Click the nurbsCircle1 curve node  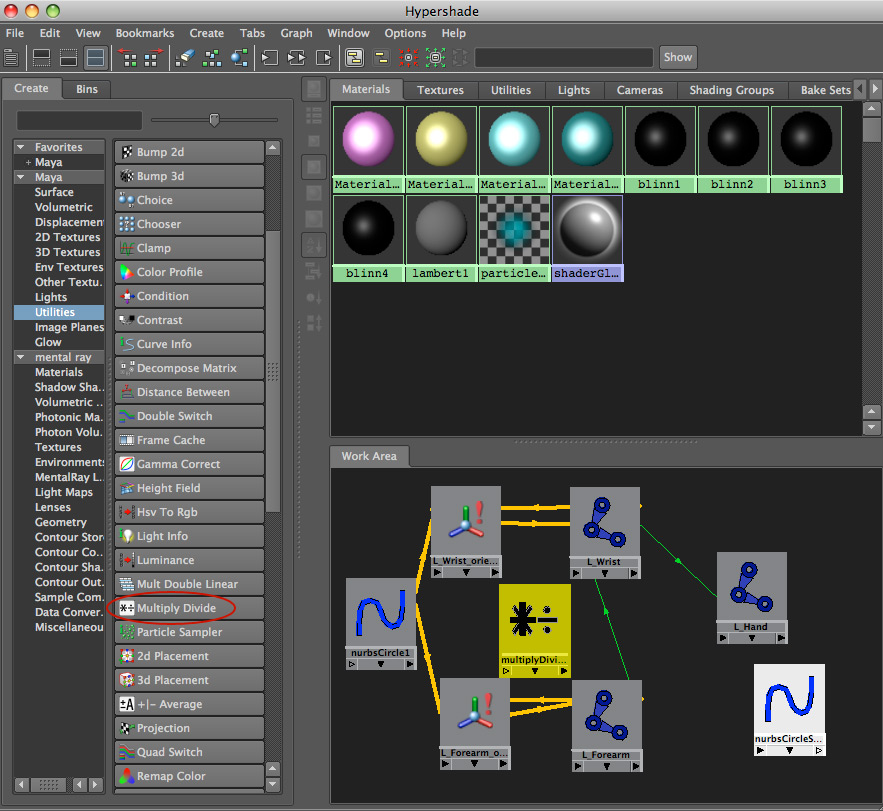click(380, 614)
